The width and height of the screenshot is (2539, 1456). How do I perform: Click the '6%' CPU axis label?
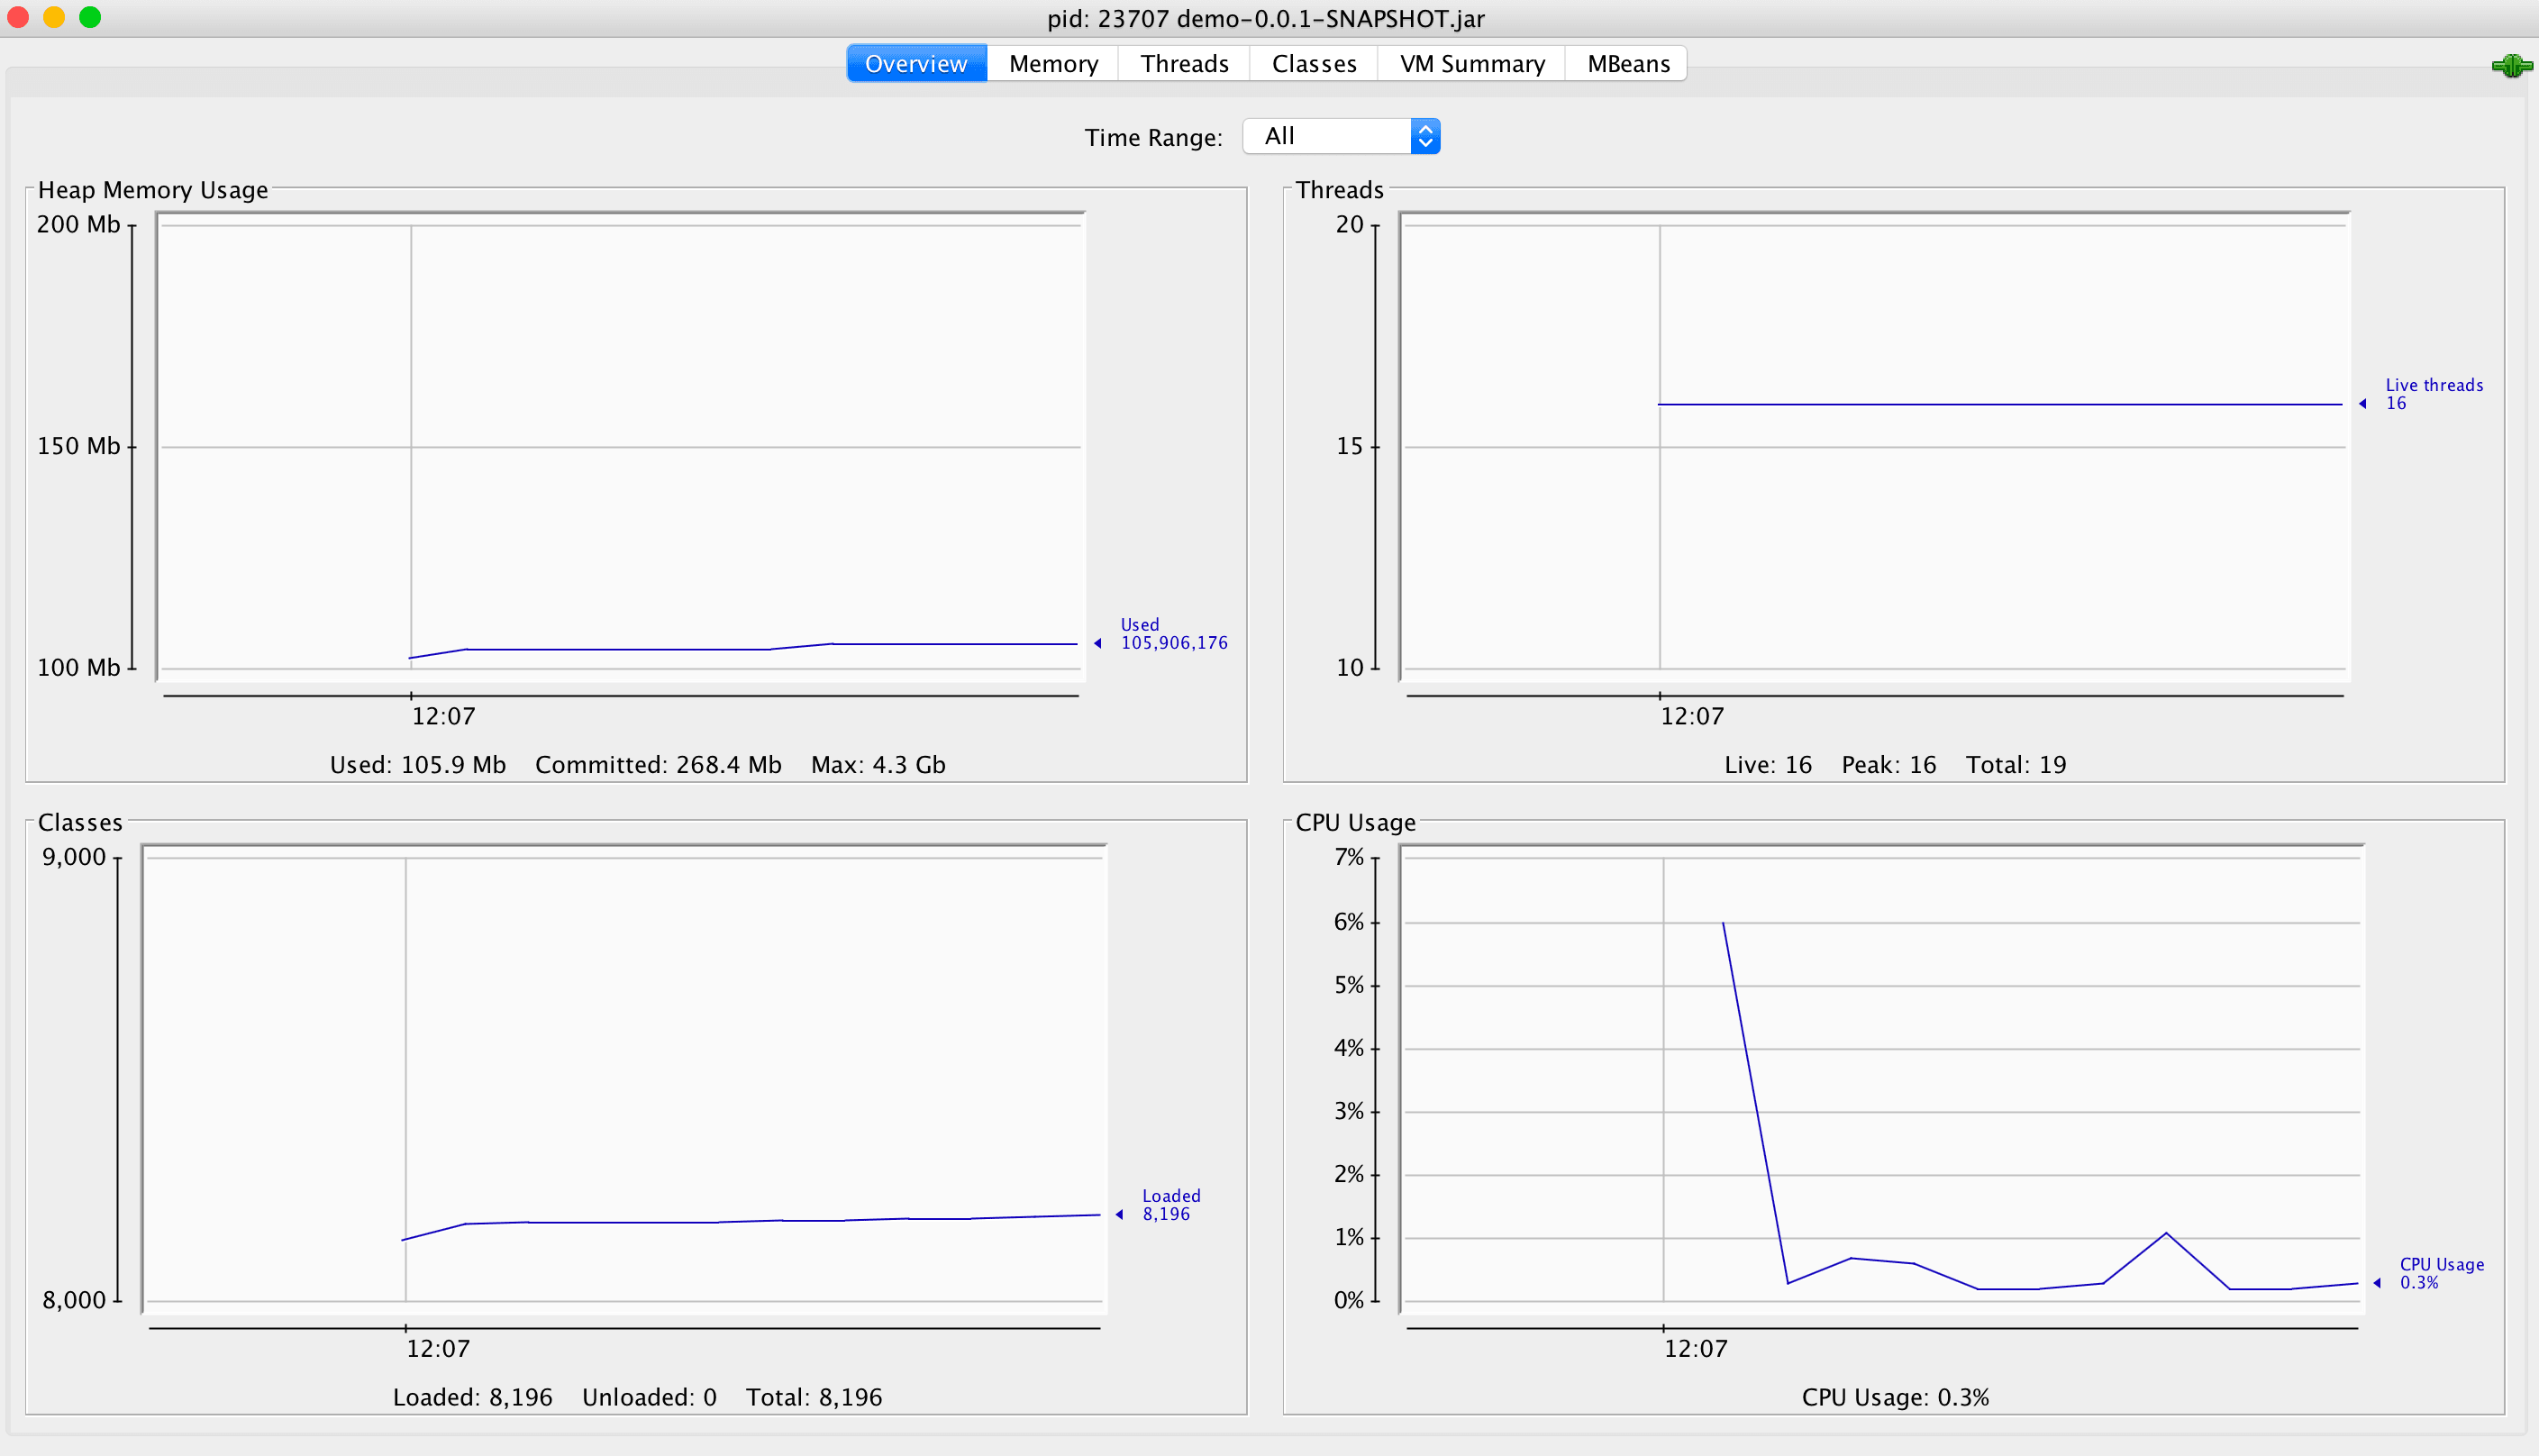(x=1348, y=922)
